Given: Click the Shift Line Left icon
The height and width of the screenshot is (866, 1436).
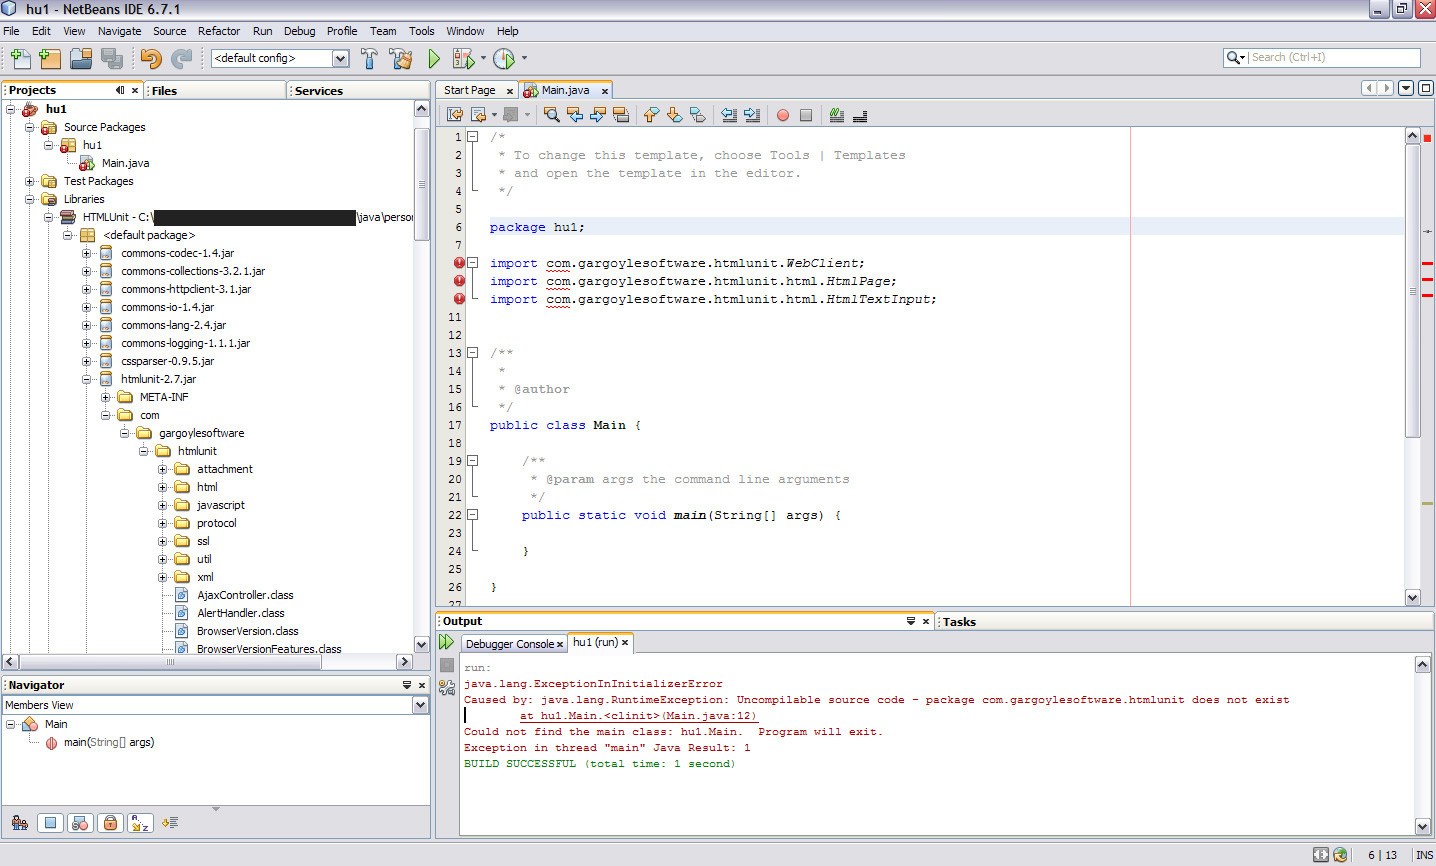Looking at the screenshot, I should click(x=729, y=115).
